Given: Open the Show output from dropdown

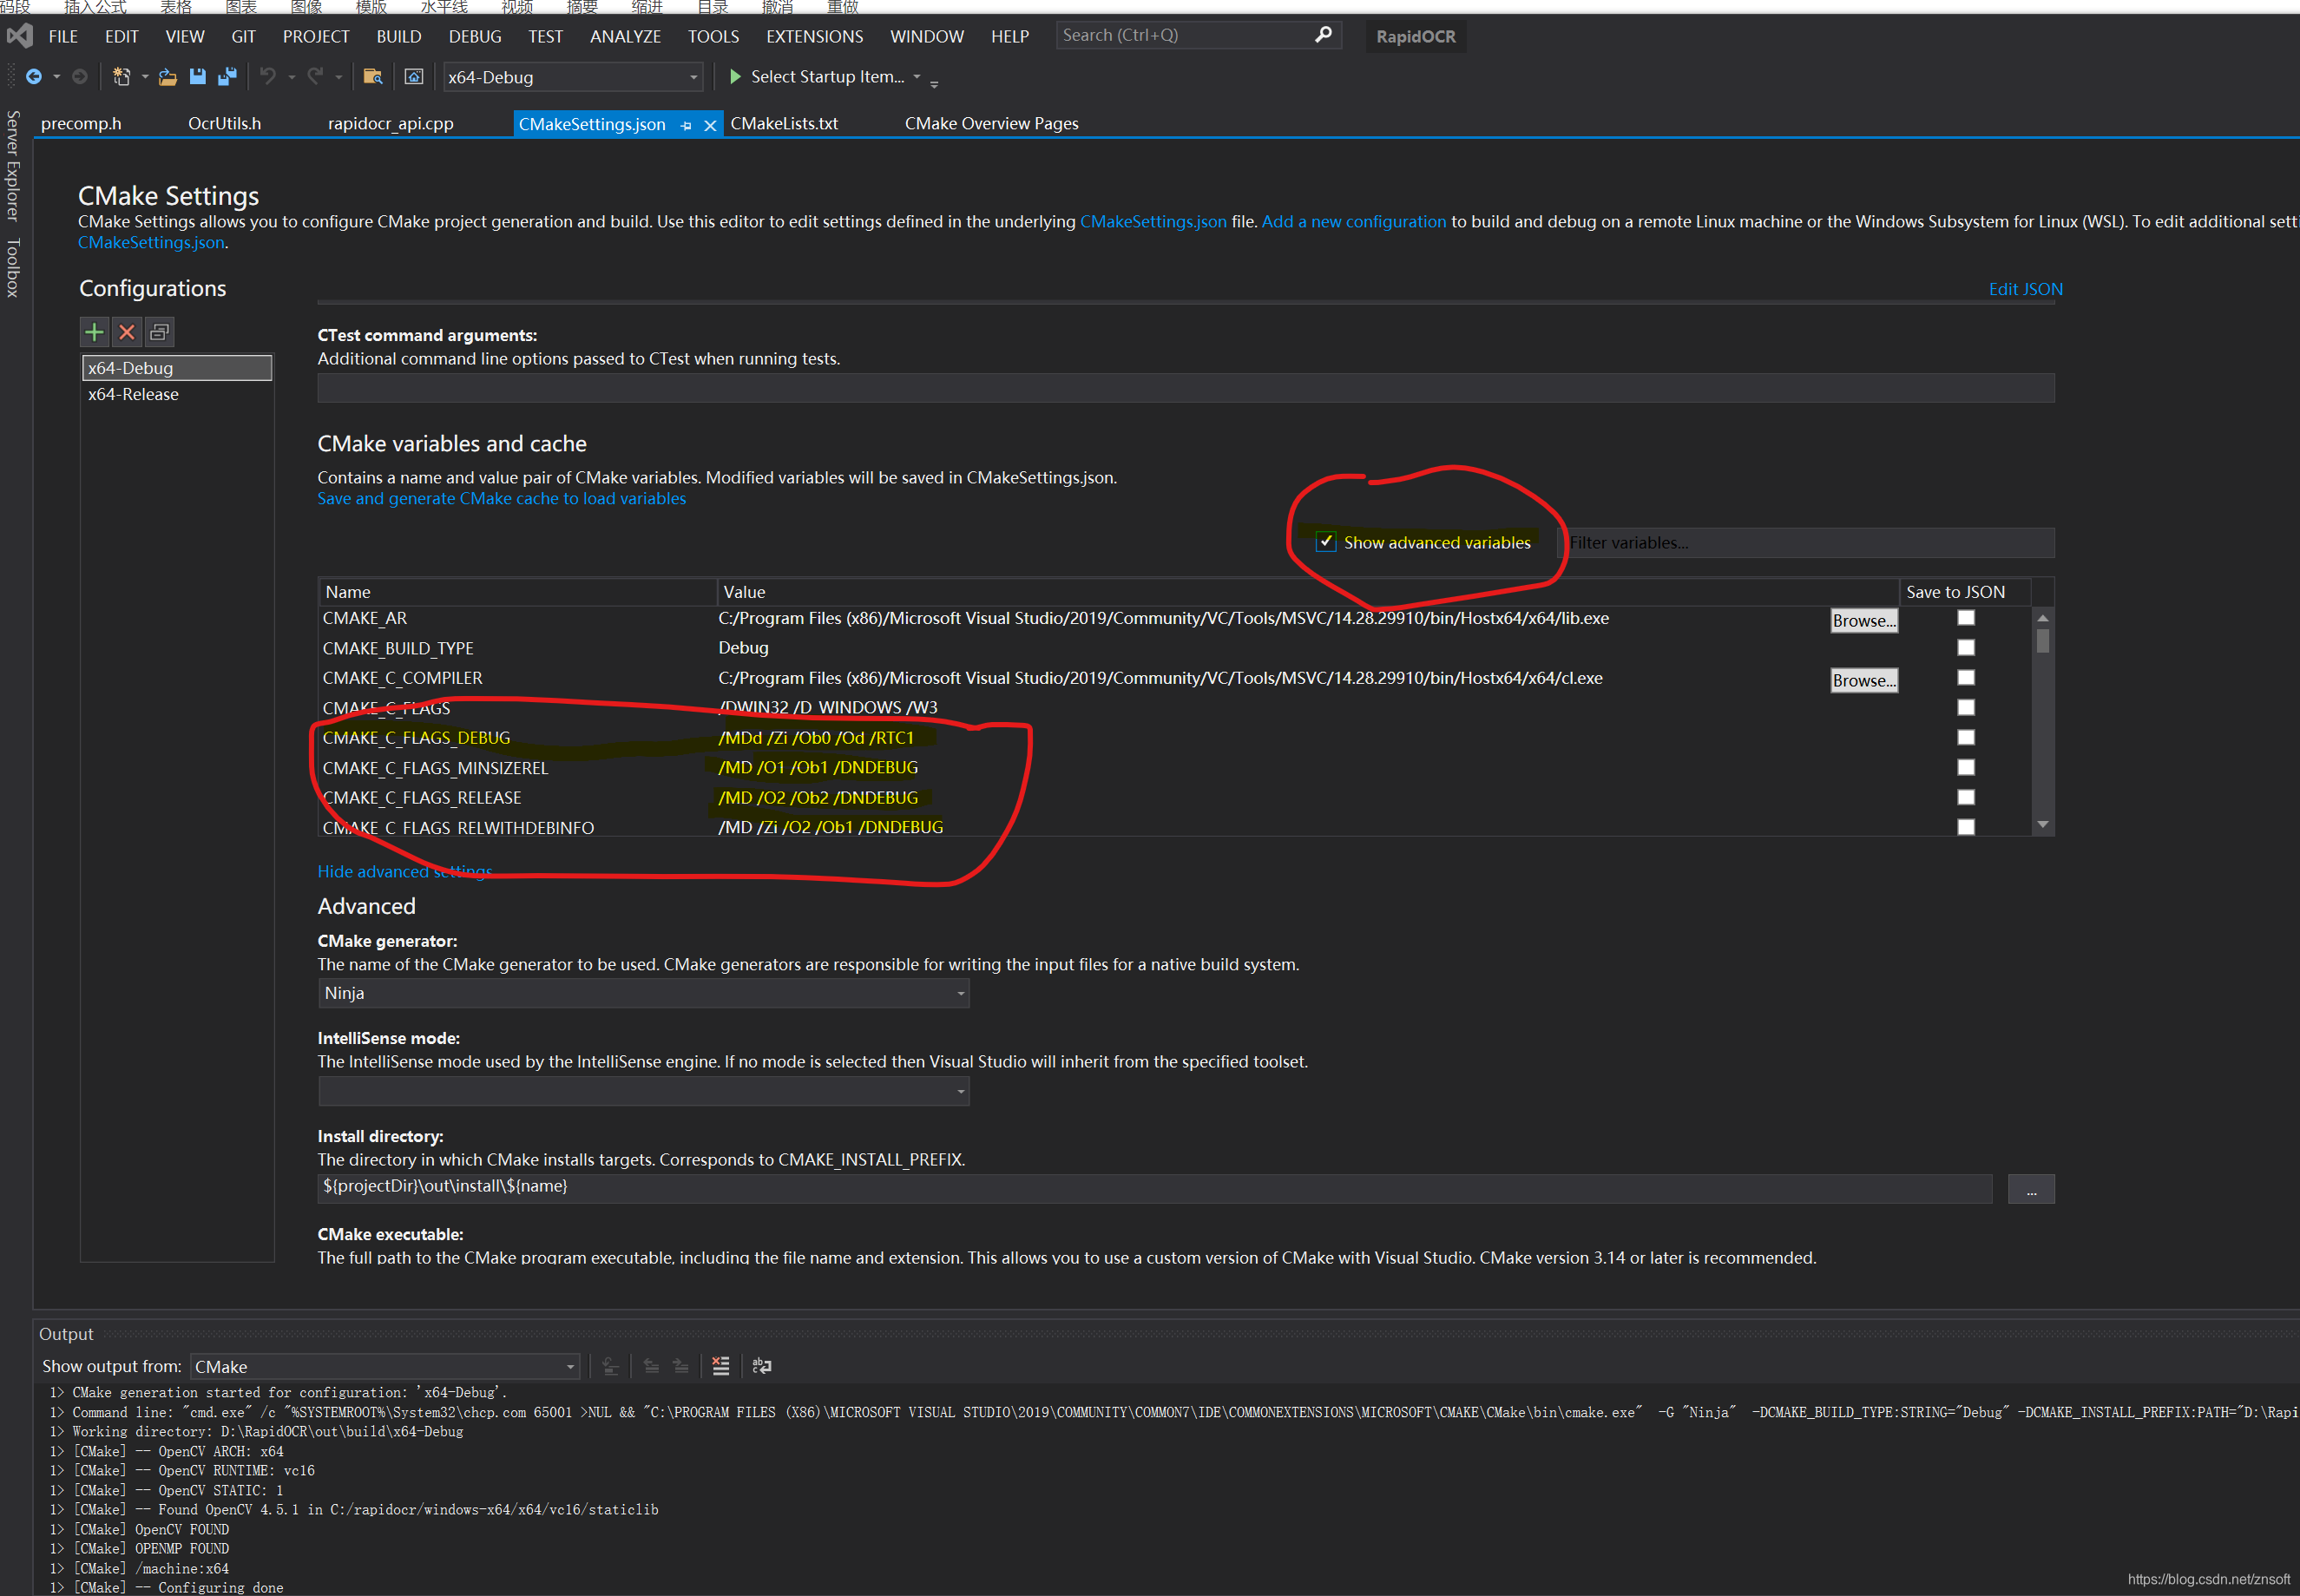Looking at the screenshot, I should pos(570,1367).
